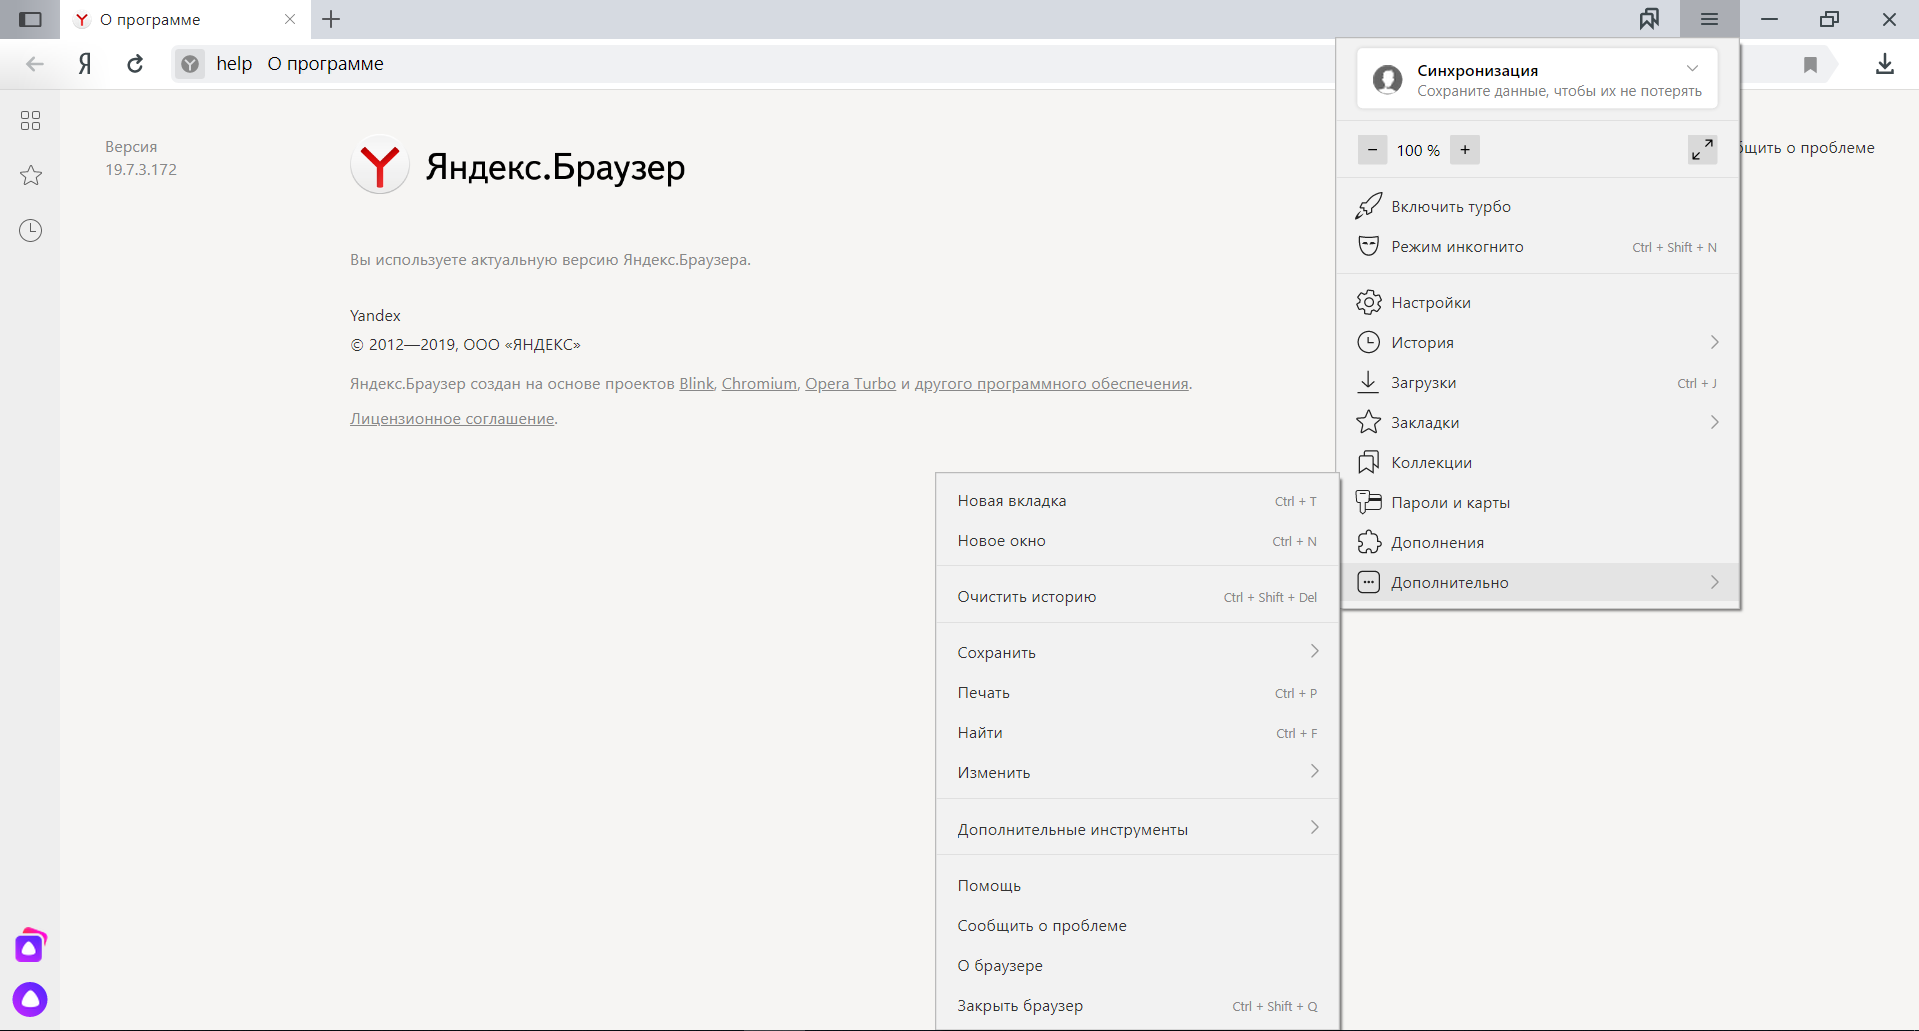Open Помощь entry
The width and height of the screenshot is (1919, 1031).
[1137, 885]
